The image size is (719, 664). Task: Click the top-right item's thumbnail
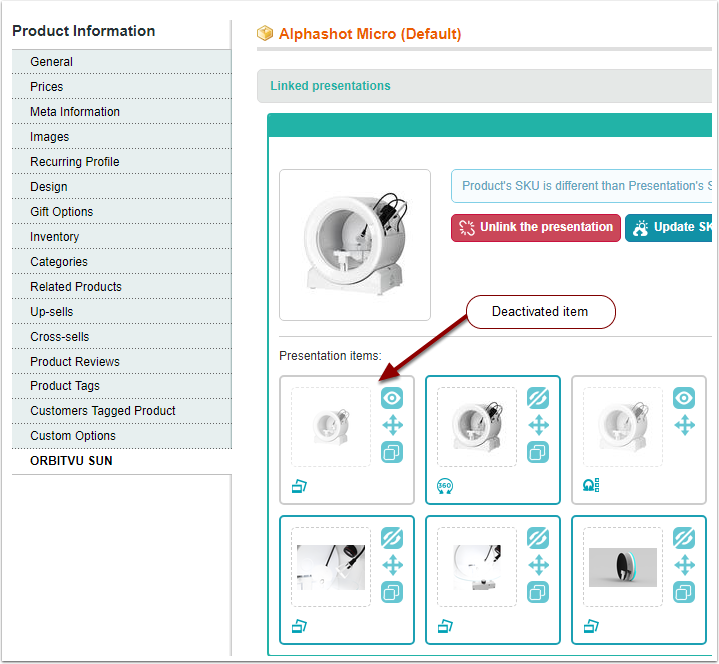coord(623,427)
